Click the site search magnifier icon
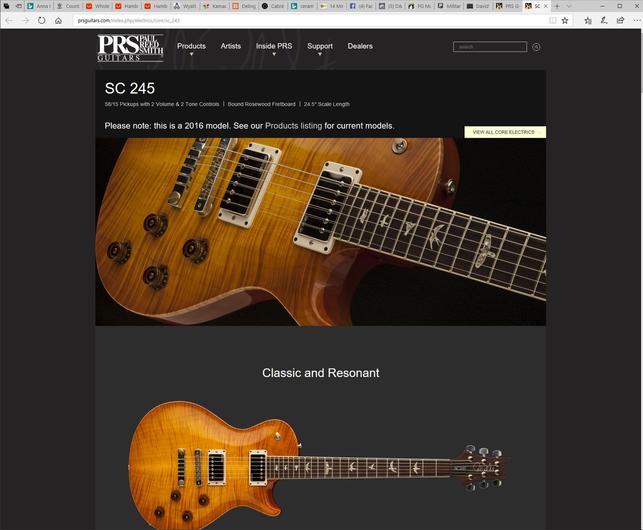643x530 pixels. point(536,47)
